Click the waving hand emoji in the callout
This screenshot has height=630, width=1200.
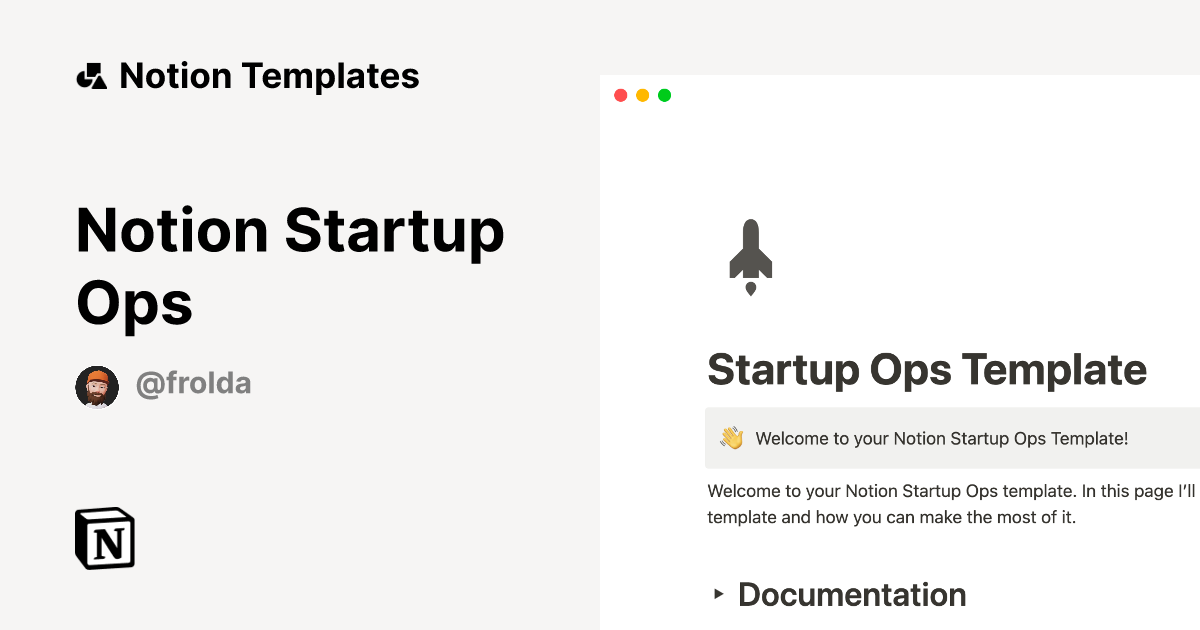point(732,438)
